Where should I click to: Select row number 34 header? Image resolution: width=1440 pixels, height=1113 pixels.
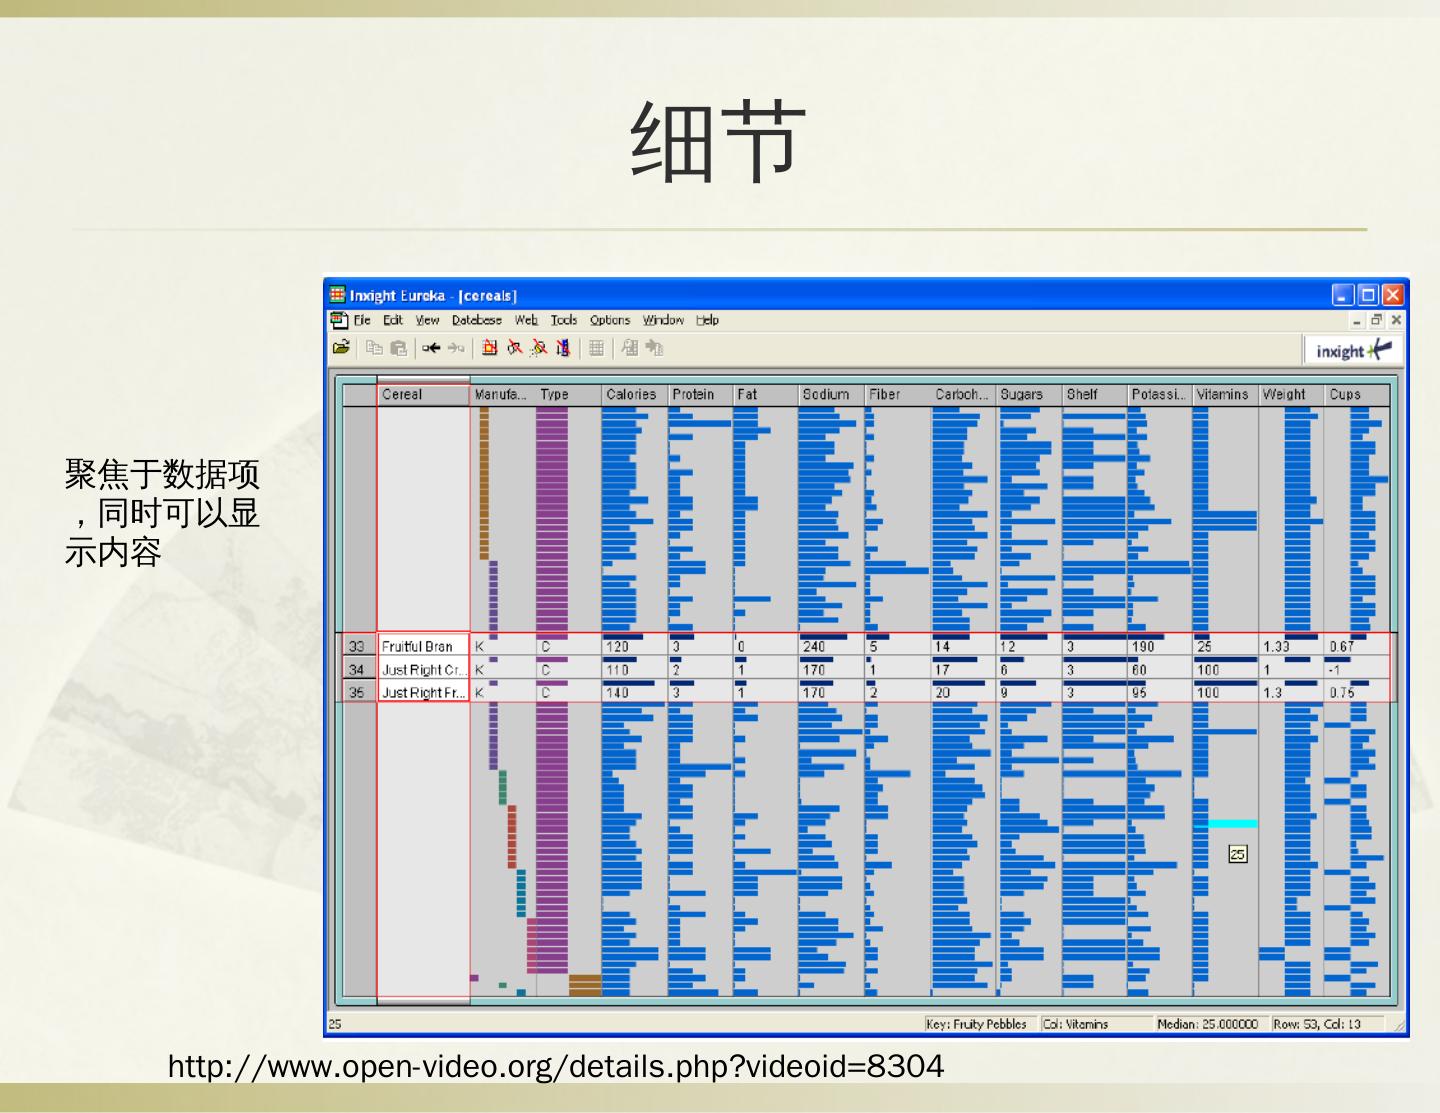click(357, 669)
